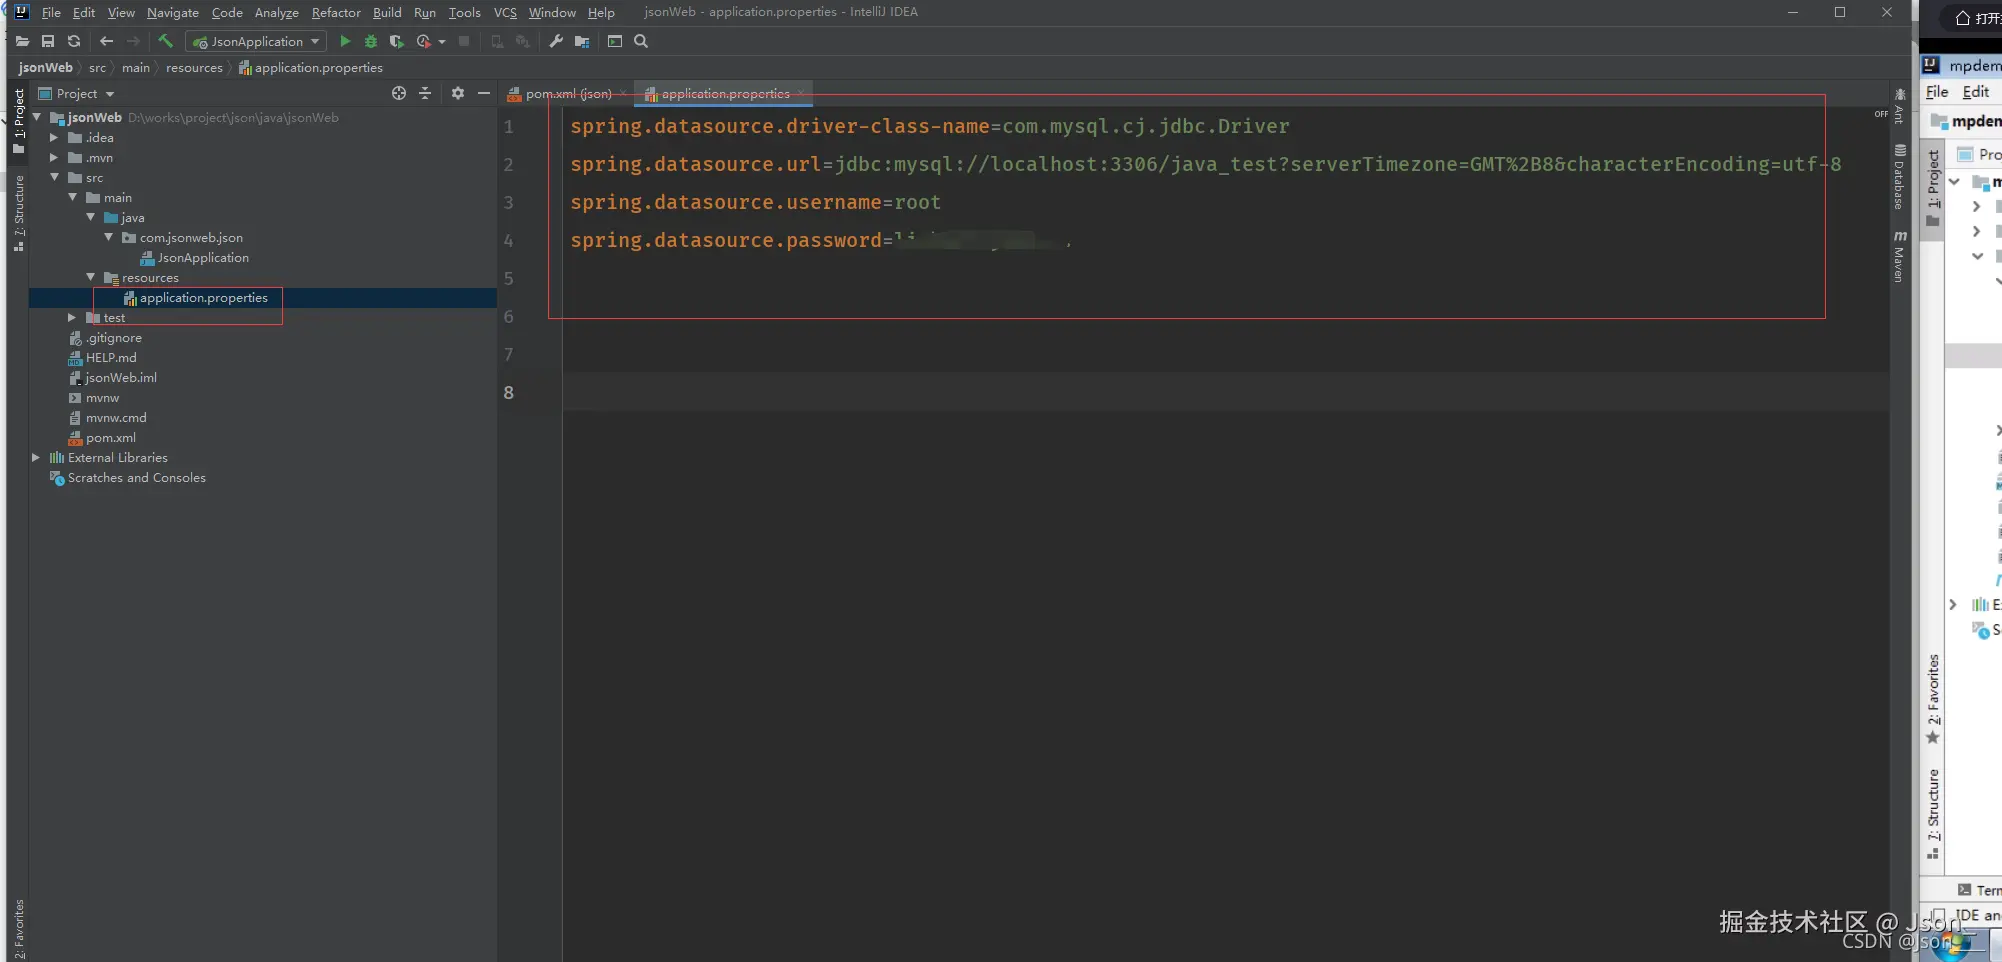2002x962 pixels.
Task: Open the Refactor menu
Action: pos(336,12)
